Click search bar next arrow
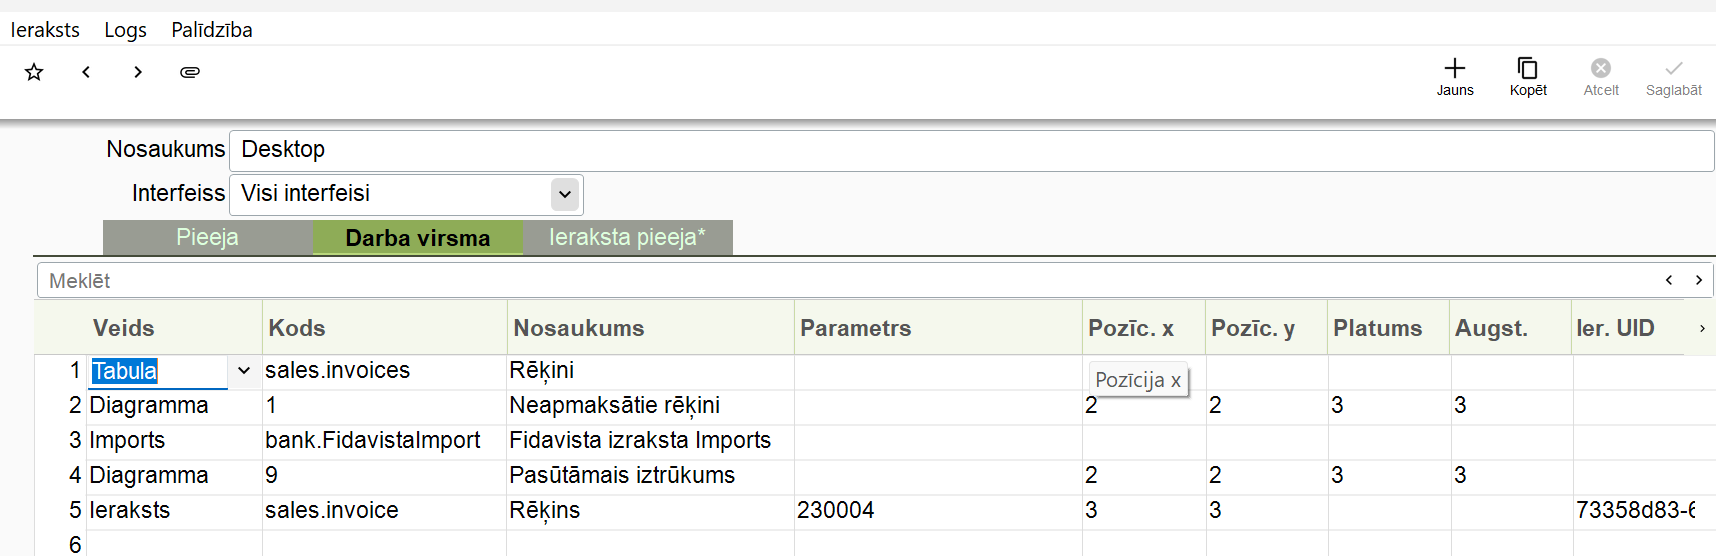The height and width of the screenshot is (556, 1716). 1698,280
